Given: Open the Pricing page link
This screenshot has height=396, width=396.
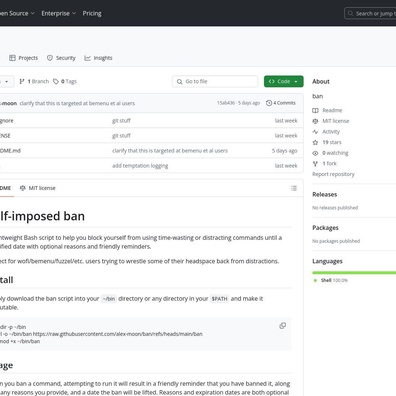Looking at the screenshot, I should (x=92, y=13).
